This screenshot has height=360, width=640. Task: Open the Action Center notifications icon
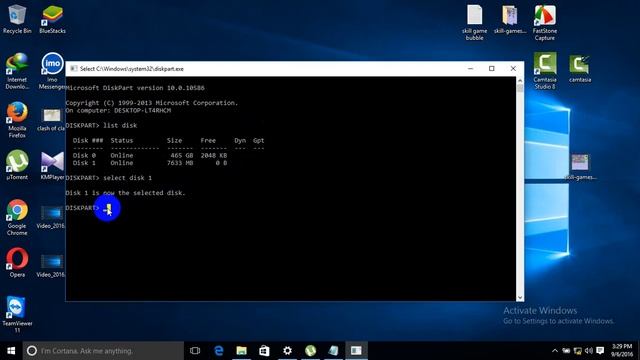point(600,351)
